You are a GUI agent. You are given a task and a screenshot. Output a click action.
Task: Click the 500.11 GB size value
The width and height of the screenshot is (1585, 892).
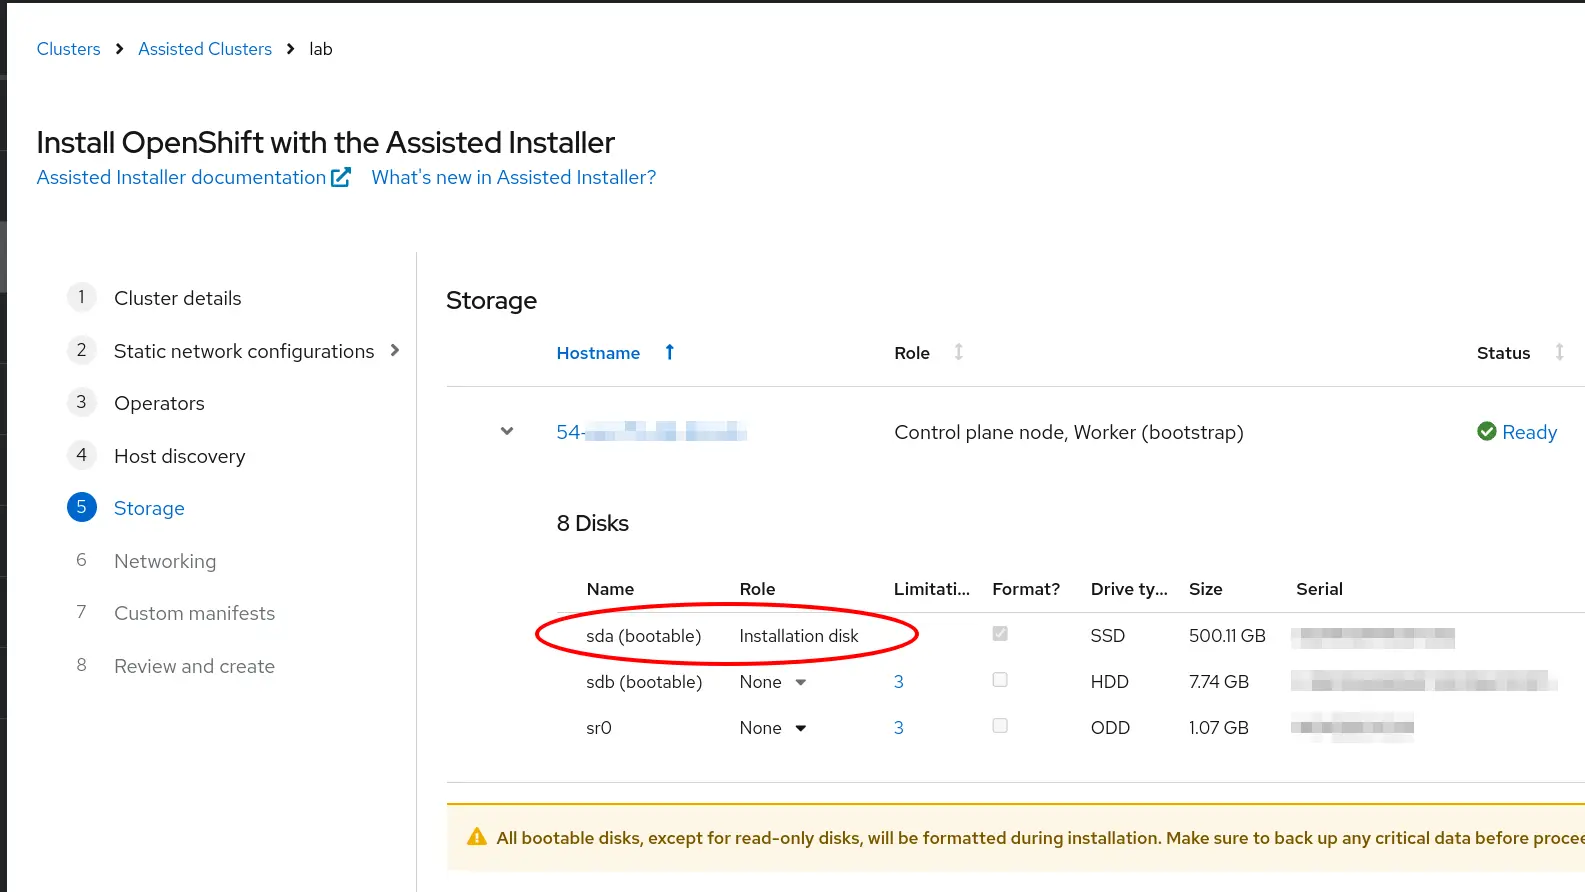click(x=1227, y=636)
